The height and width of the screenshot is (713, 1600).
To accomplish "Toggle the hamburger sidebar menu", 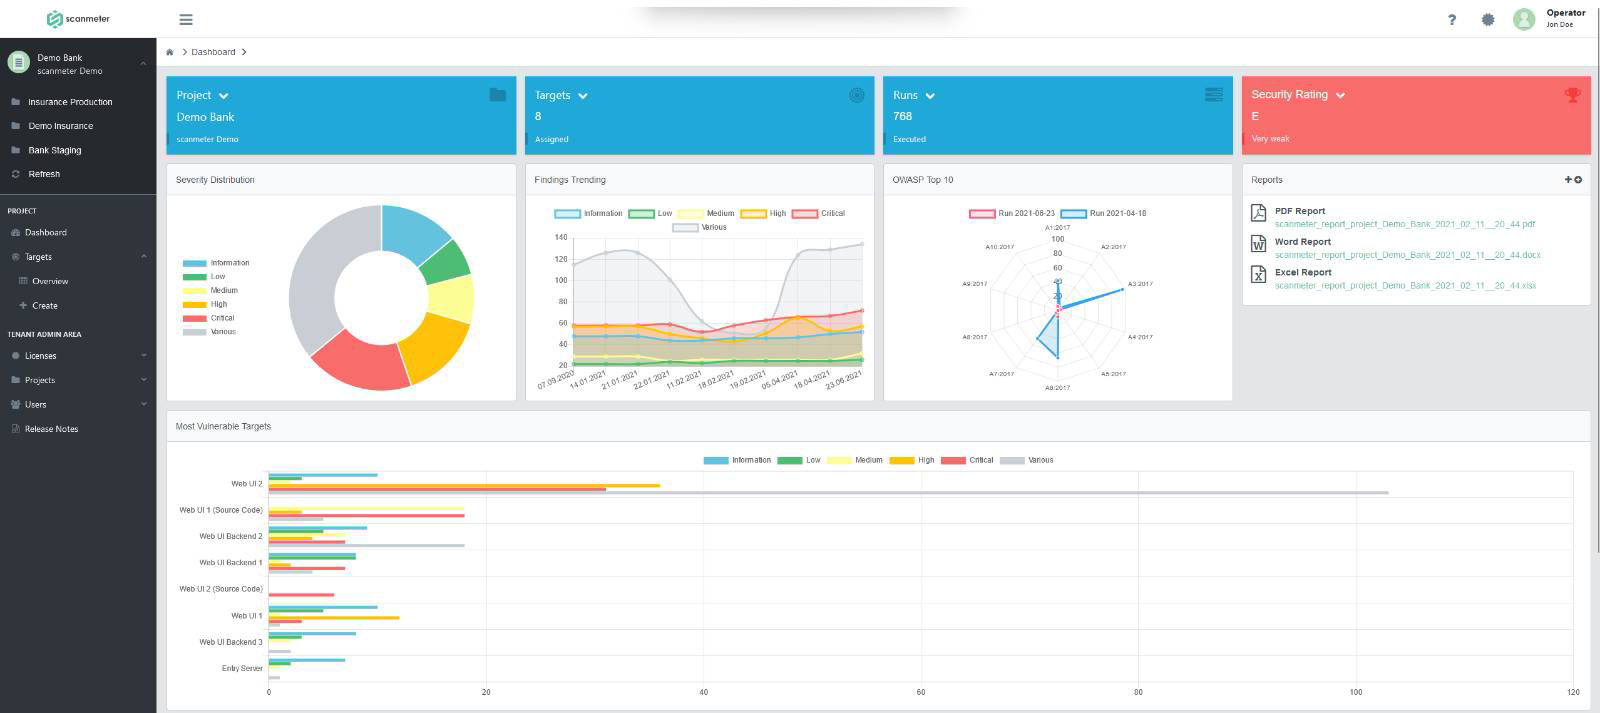I will pos(186,19).
